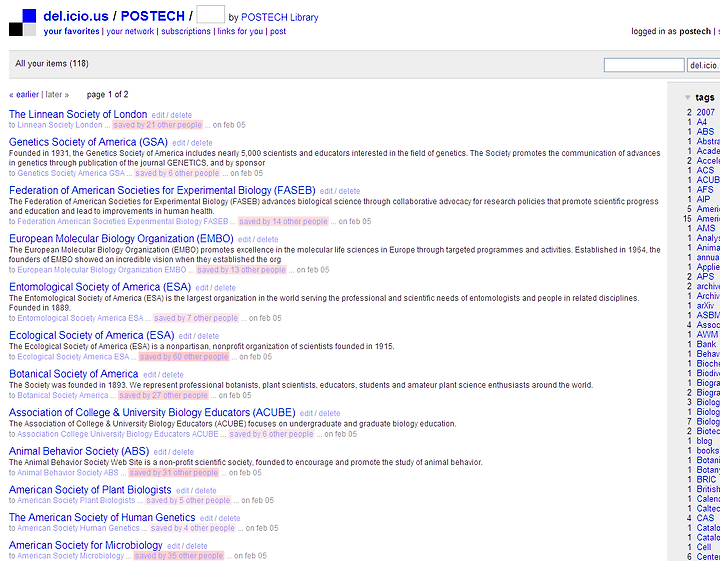
Task: Delete the ACUBE bookmark
Action: (x=329, y=413)
